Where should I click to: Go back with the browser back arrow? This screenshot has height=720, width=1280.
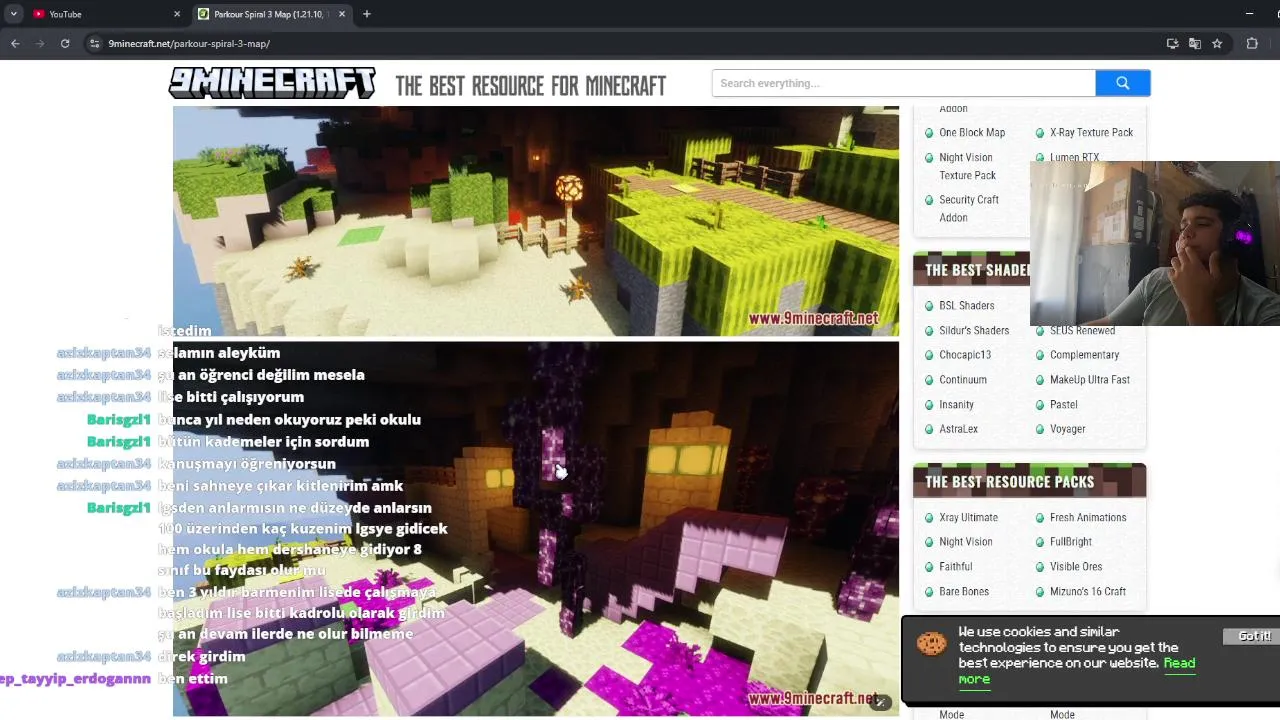tap(15, 43)
